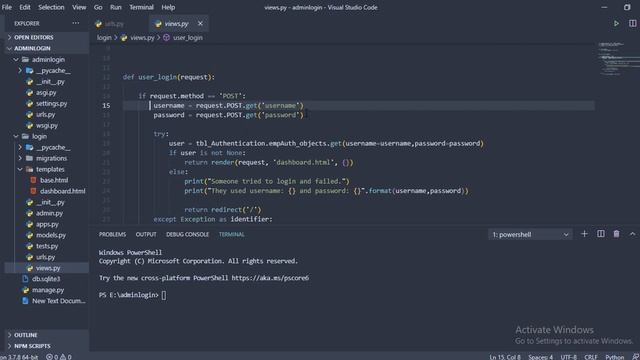Image resolution: width=640 pixels, height=360 pixels.
Task: Open base.html template file
Action: click(54, 180)
